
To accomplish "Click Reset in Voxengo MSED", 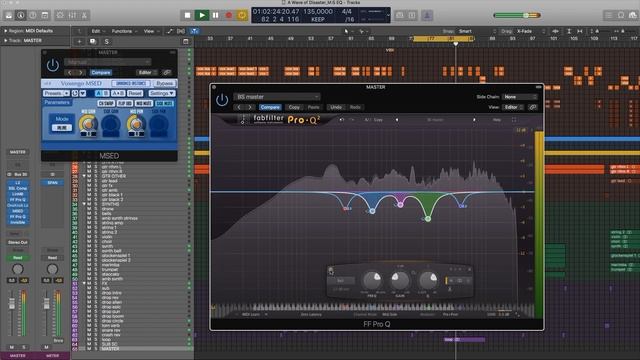I will coord(135,93).
